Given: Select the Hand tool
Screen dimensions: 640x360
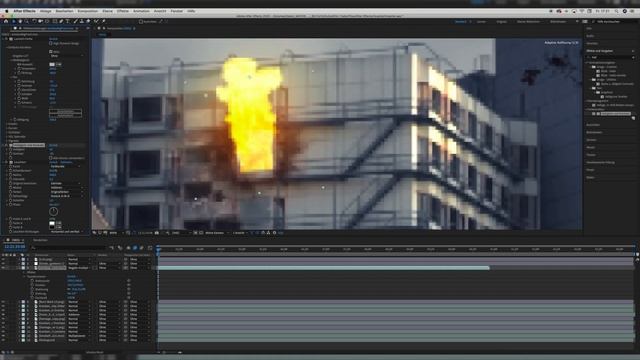Looking at the screenshot, I should [x=20, y=21].
